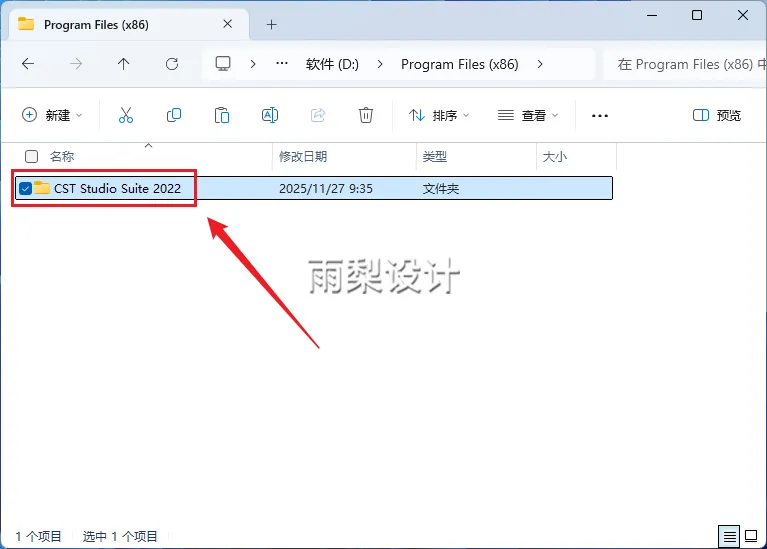
Task: Show hidden path with address bar ellipsis
Action: click(x=282, y=64)
